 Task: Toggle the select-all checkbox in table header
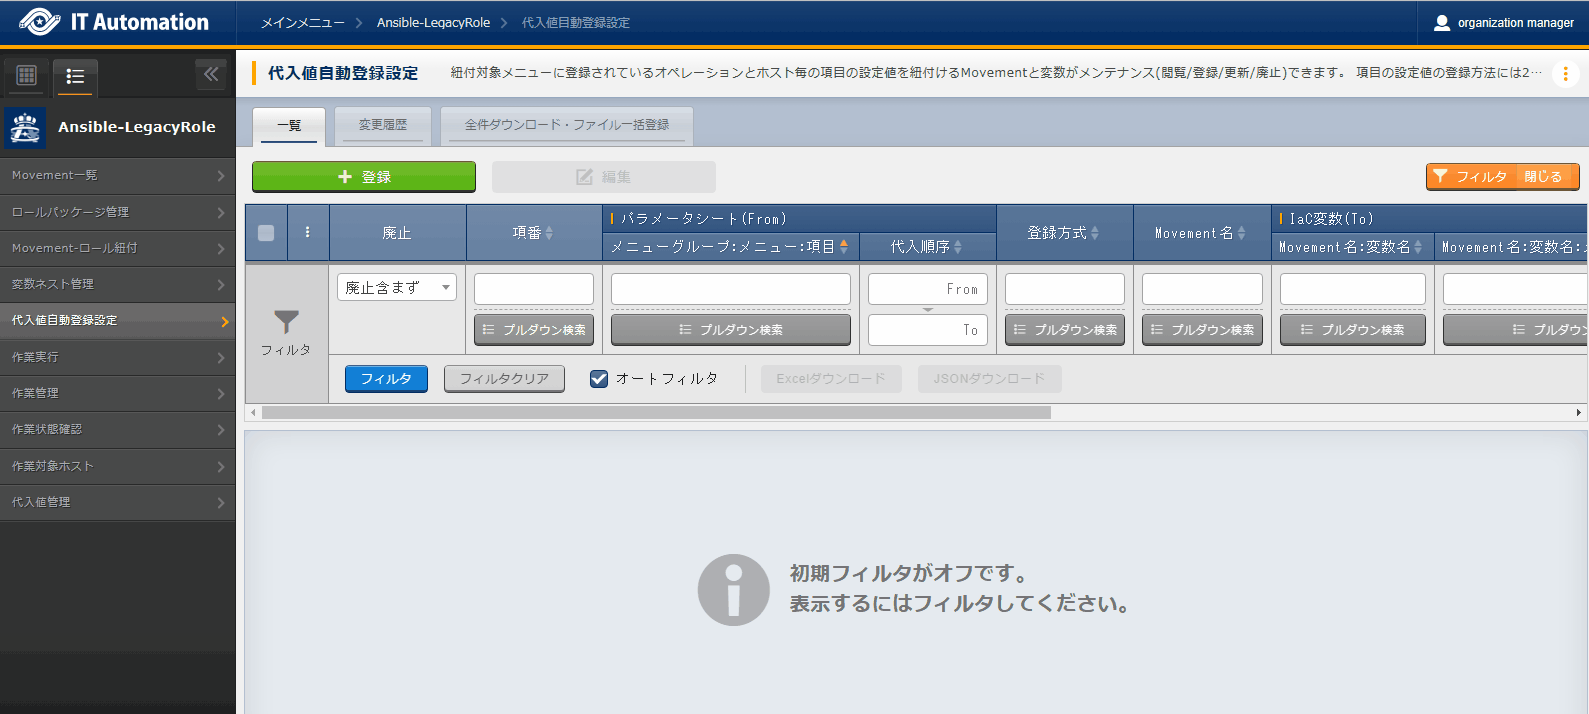click(266, 233)
